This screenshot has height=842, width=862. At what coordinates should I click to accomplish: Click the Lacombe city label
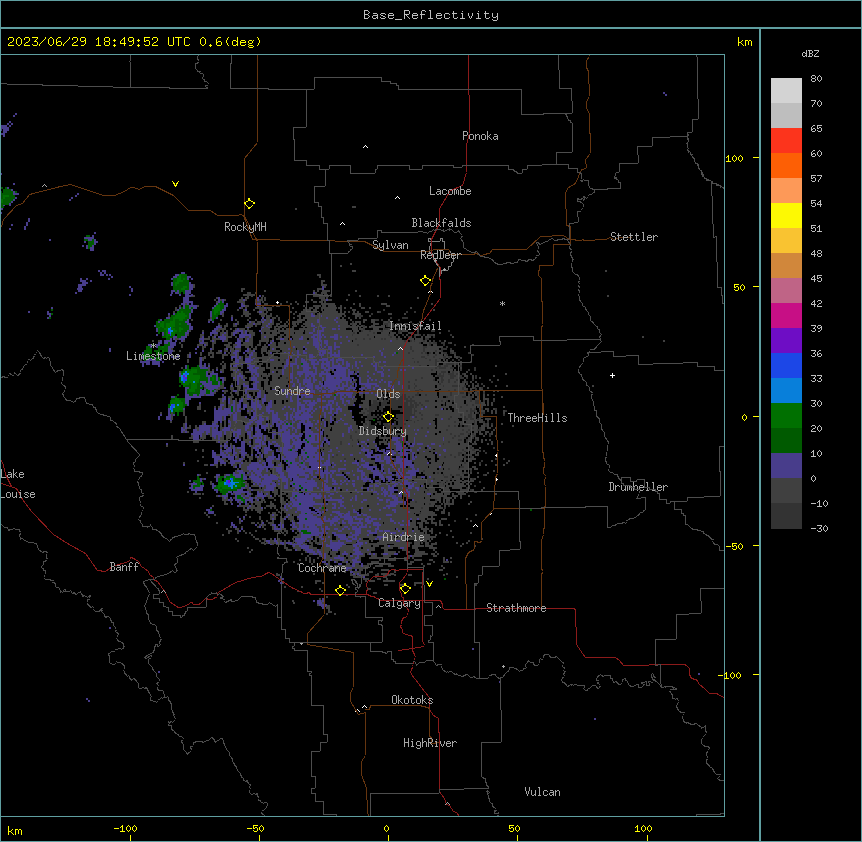(450, 191)
